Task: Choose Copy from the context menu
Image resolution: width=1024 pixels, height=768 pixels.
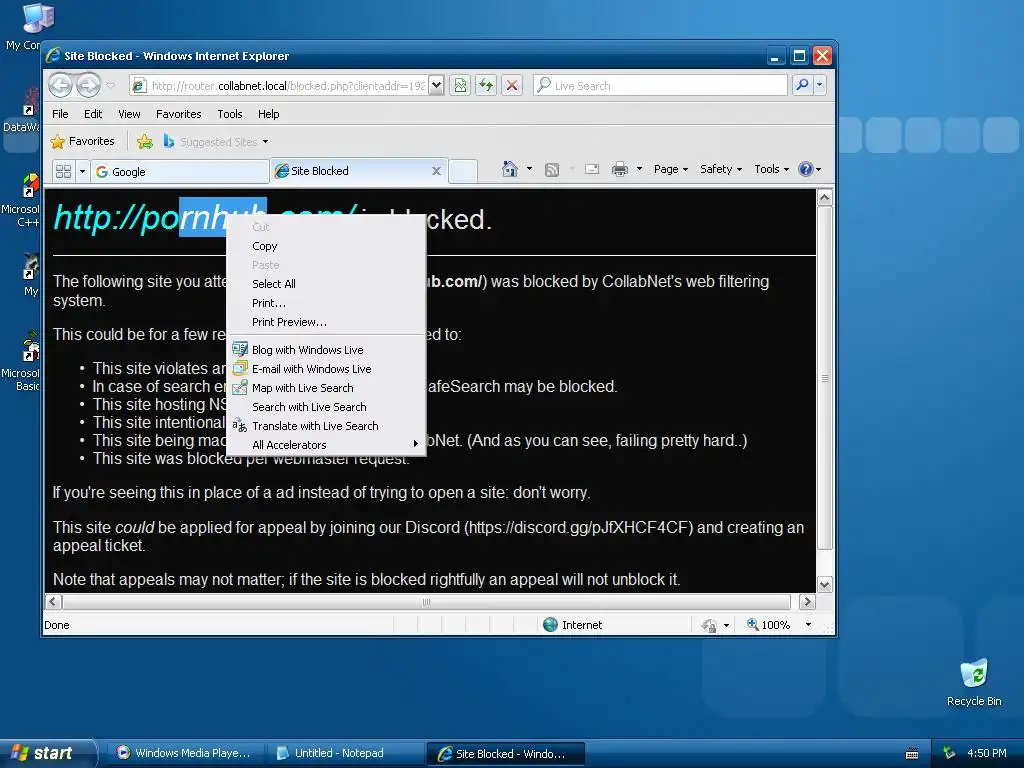Action: pyautogui.click(x=326, y=246)
